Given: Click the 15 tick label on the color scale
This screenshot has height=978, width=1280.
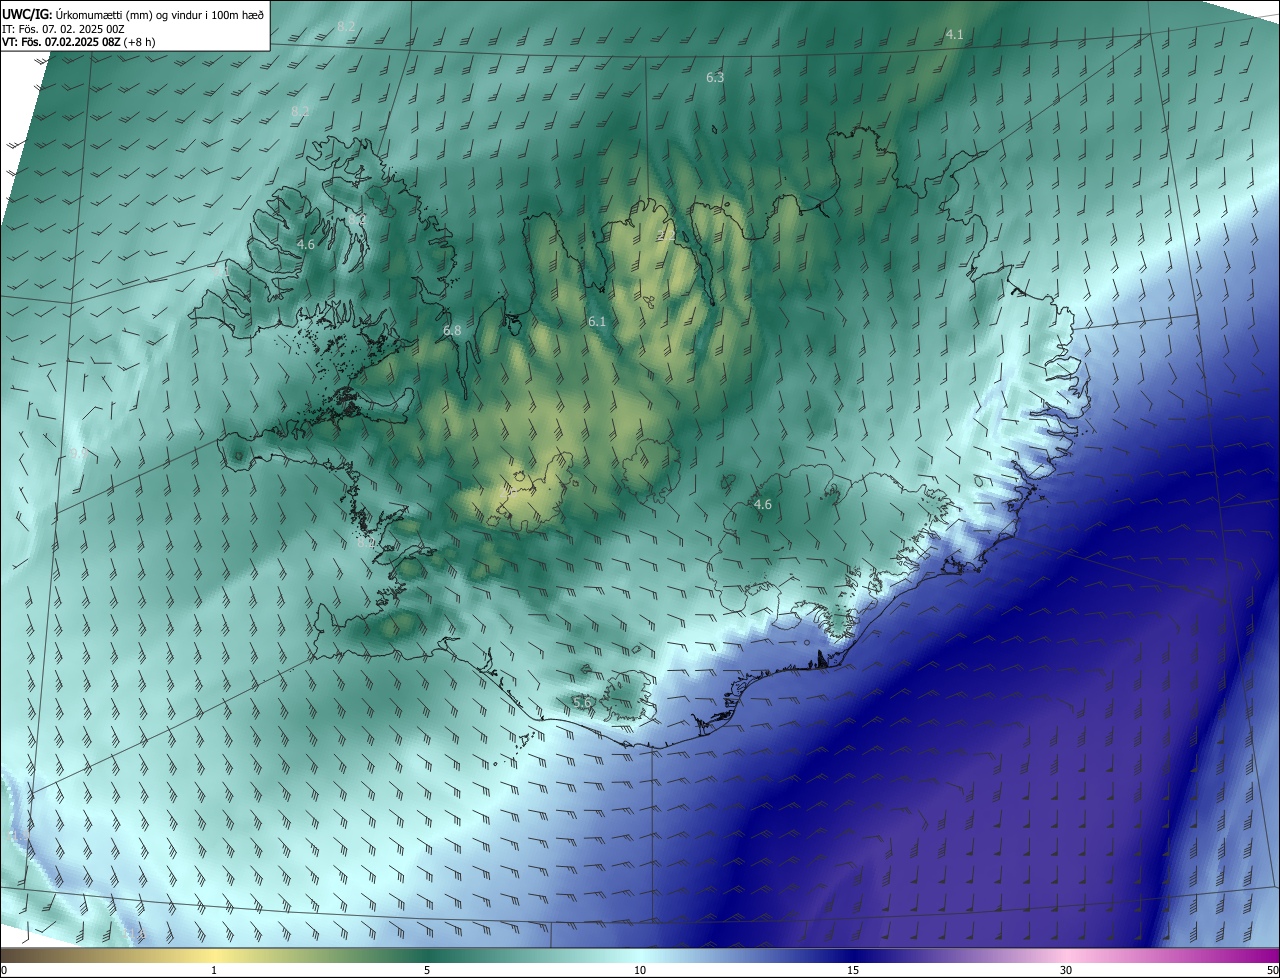Looking at the screenshot, I should (x=853, y=970).
